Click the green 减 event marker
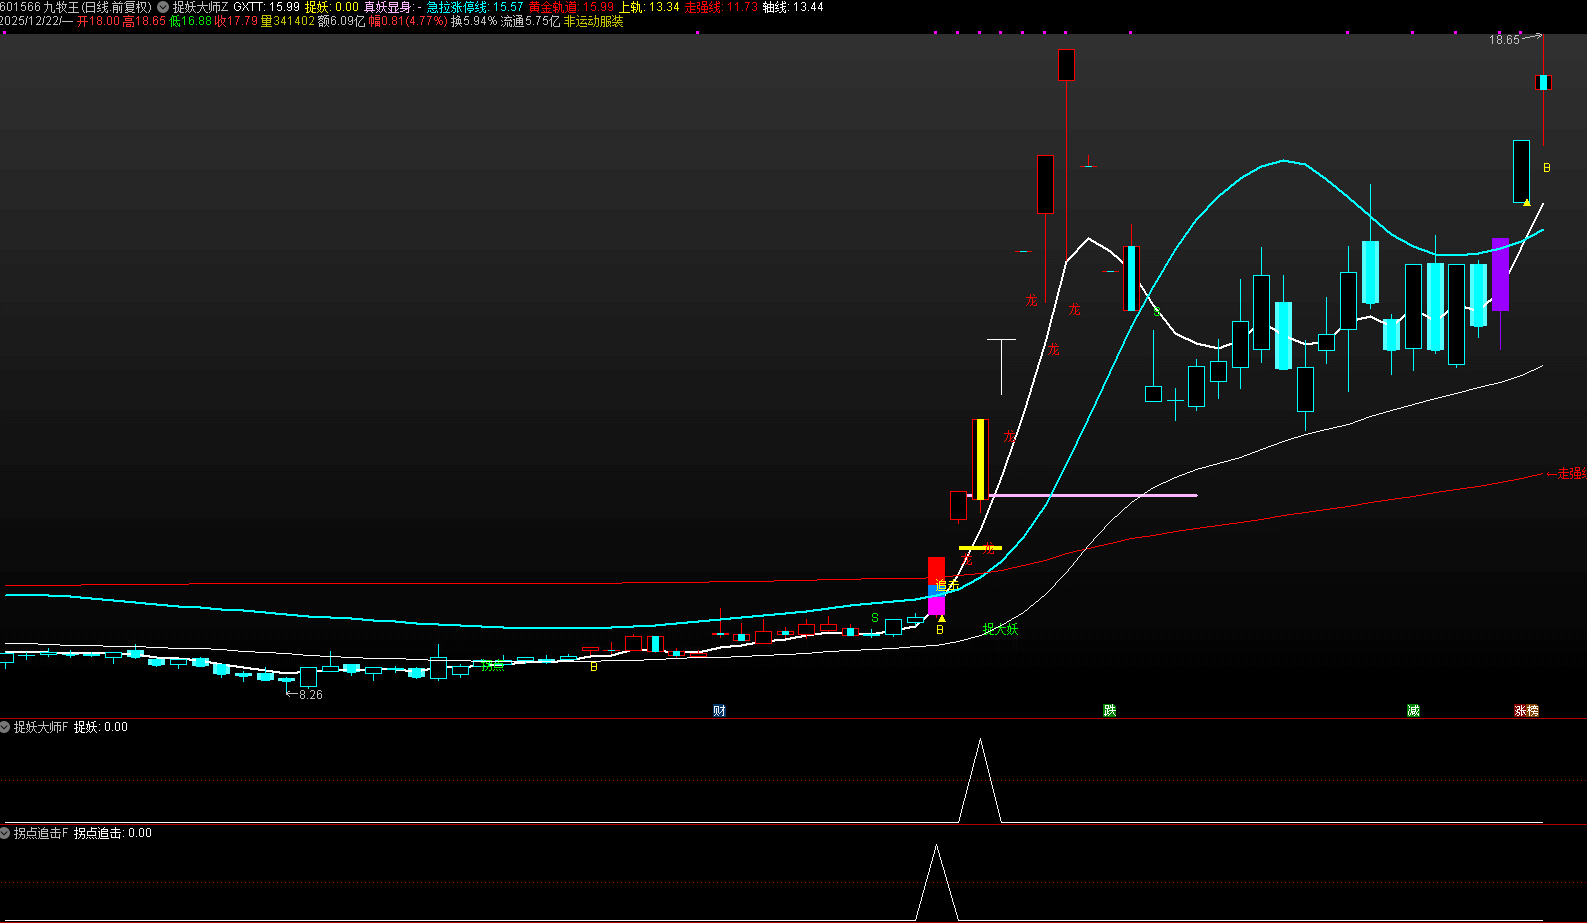The image size is (1587, 923). pyautogui.click(x=1413, y=710)
